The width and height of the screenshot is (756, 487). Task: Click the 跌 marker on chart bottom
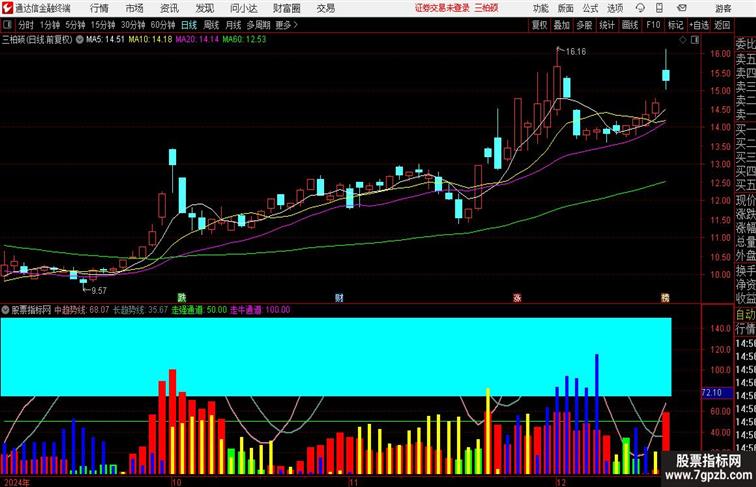[x=182, y=298]
